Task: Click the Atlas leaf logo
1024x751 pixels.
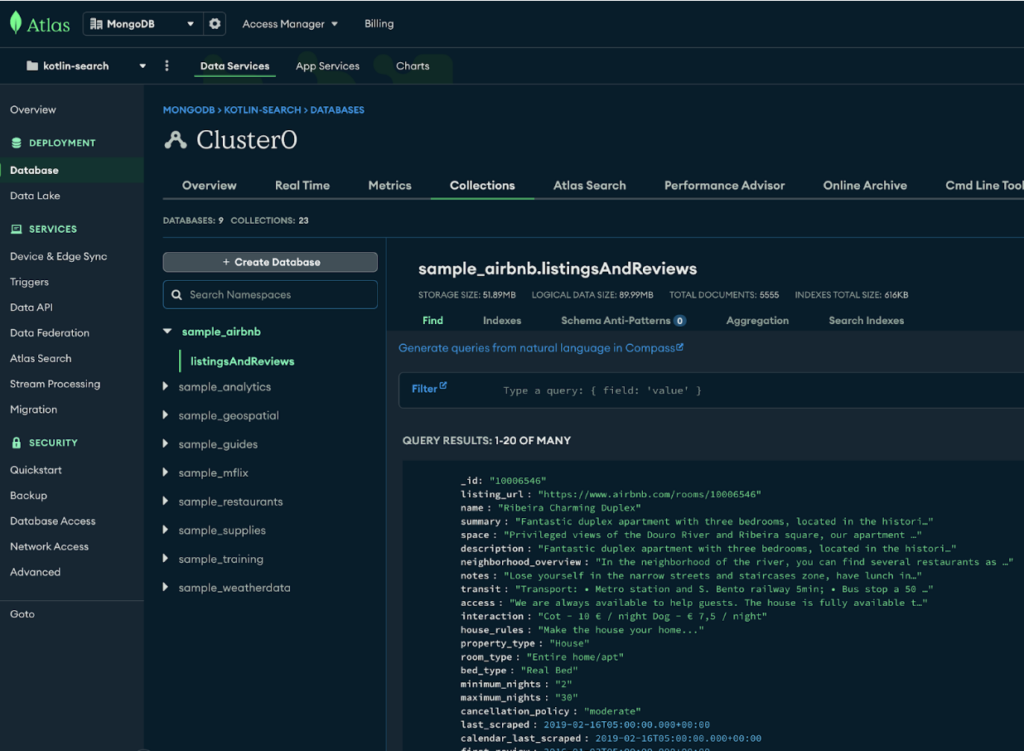Action: point(16,24)
